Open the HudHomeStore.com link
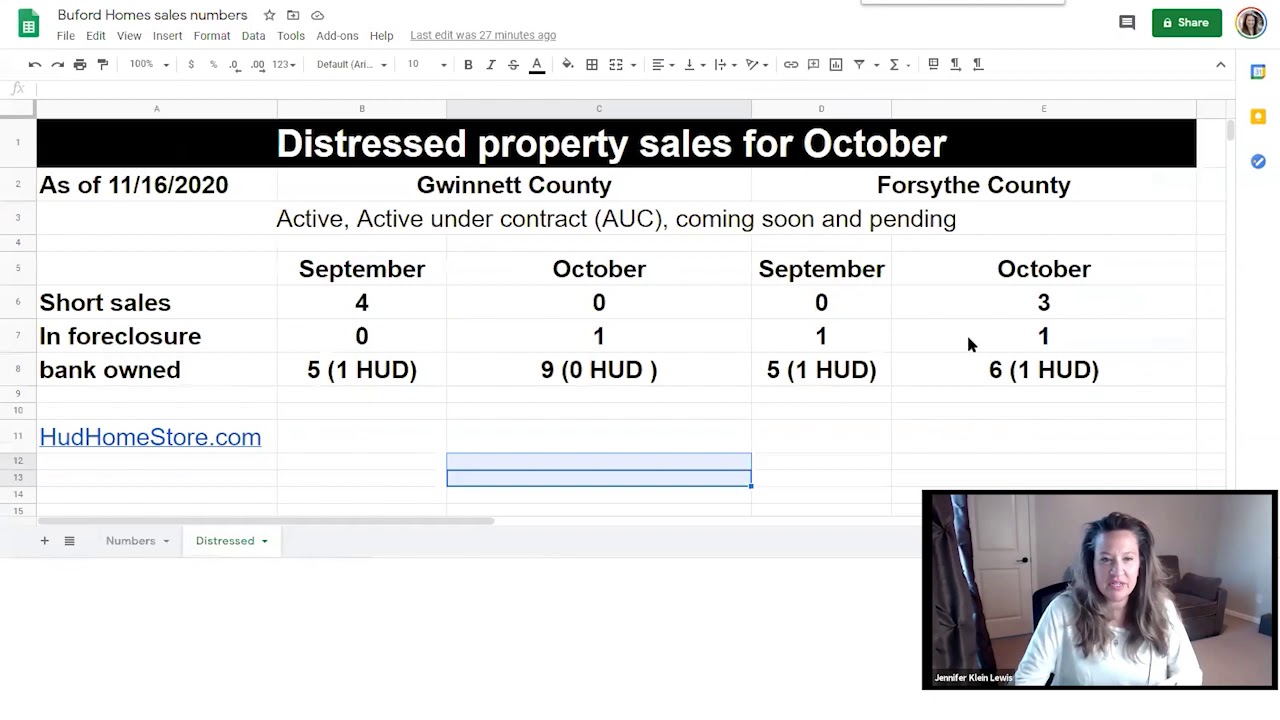This screenshot has height=720, width=1280. [150, 437]
